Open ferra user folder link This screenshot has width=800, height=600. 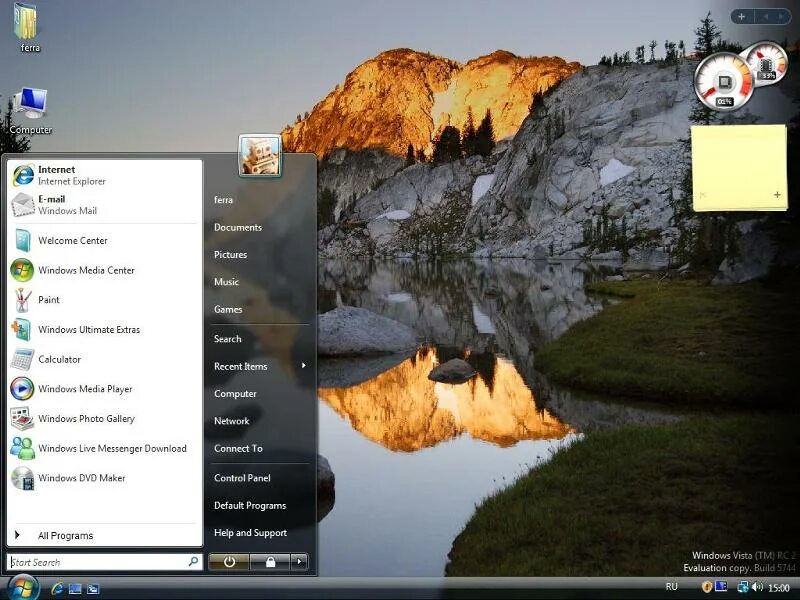click(x=223, y=200)
